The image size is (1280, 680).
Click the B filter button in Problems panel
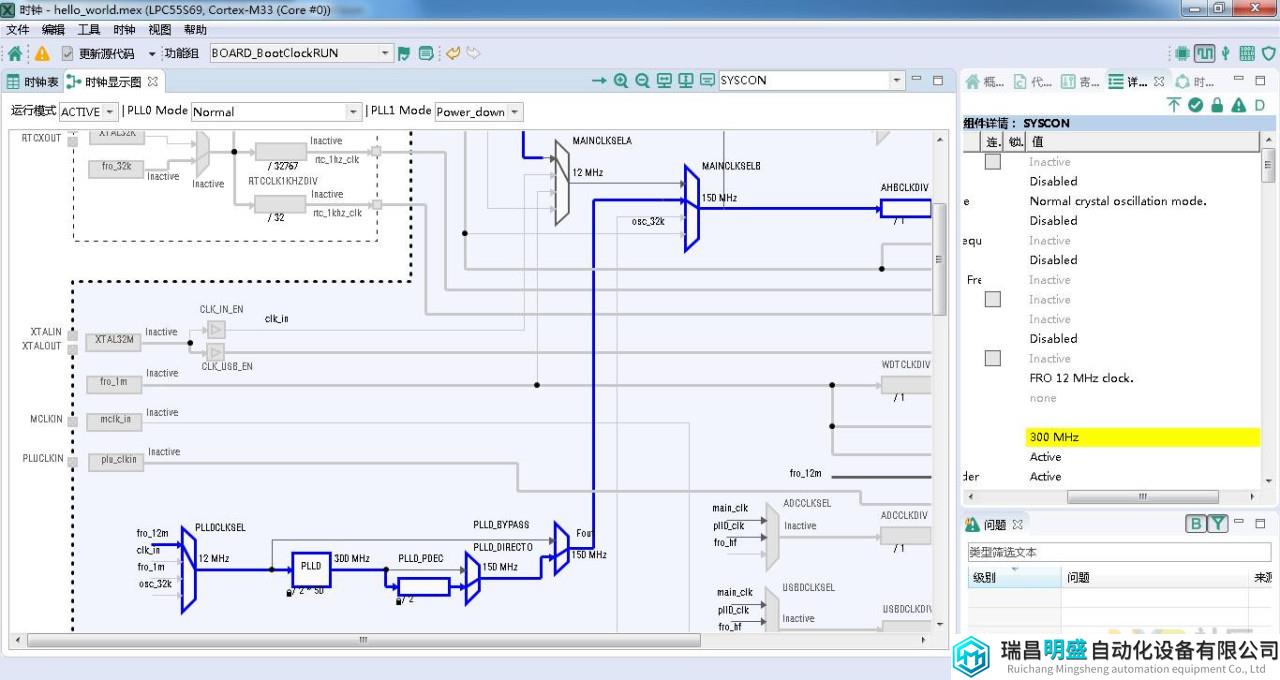(1196, 524)
